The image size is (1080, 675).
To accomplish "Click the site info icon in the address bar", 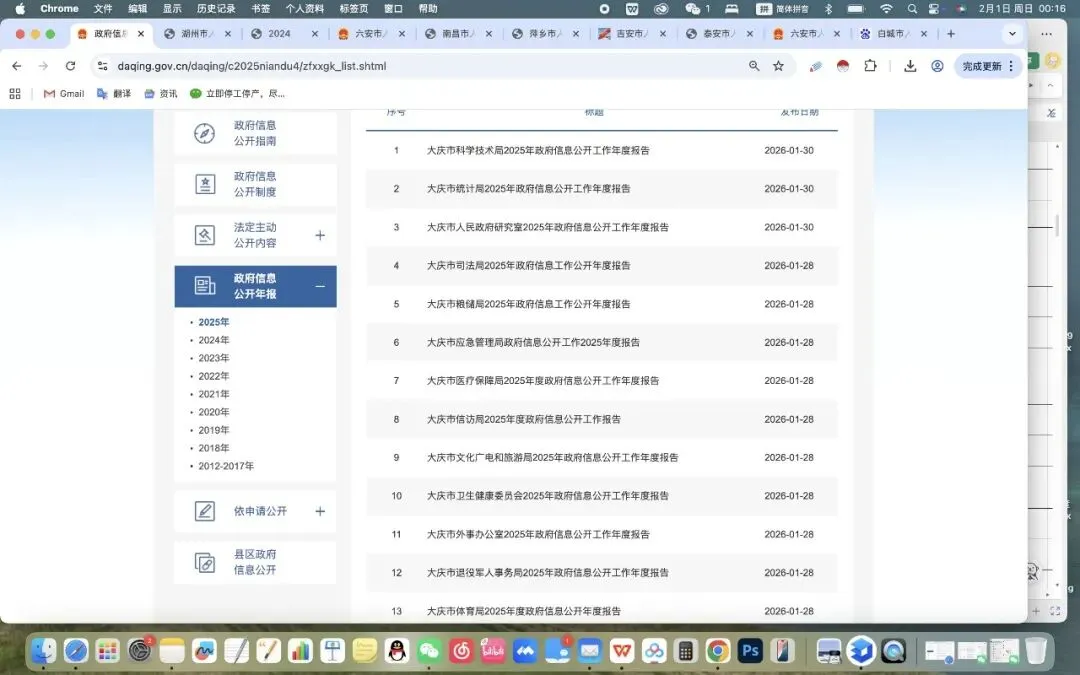I will point(103,66).
